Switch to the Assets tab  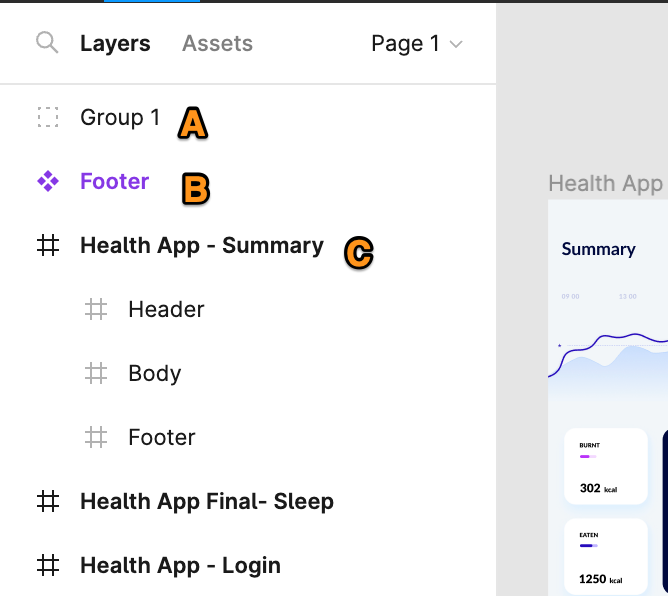(217, 43)
